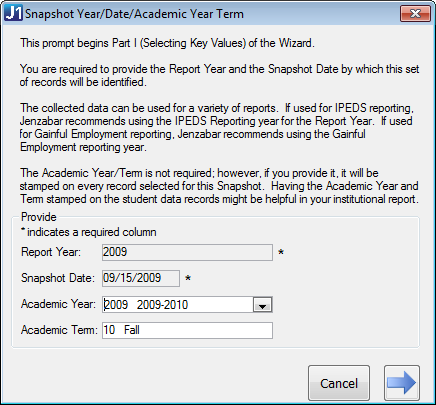Click the Snapshot Date label
The height and width of the screenshot is (405, 436).
click(58, 278)
